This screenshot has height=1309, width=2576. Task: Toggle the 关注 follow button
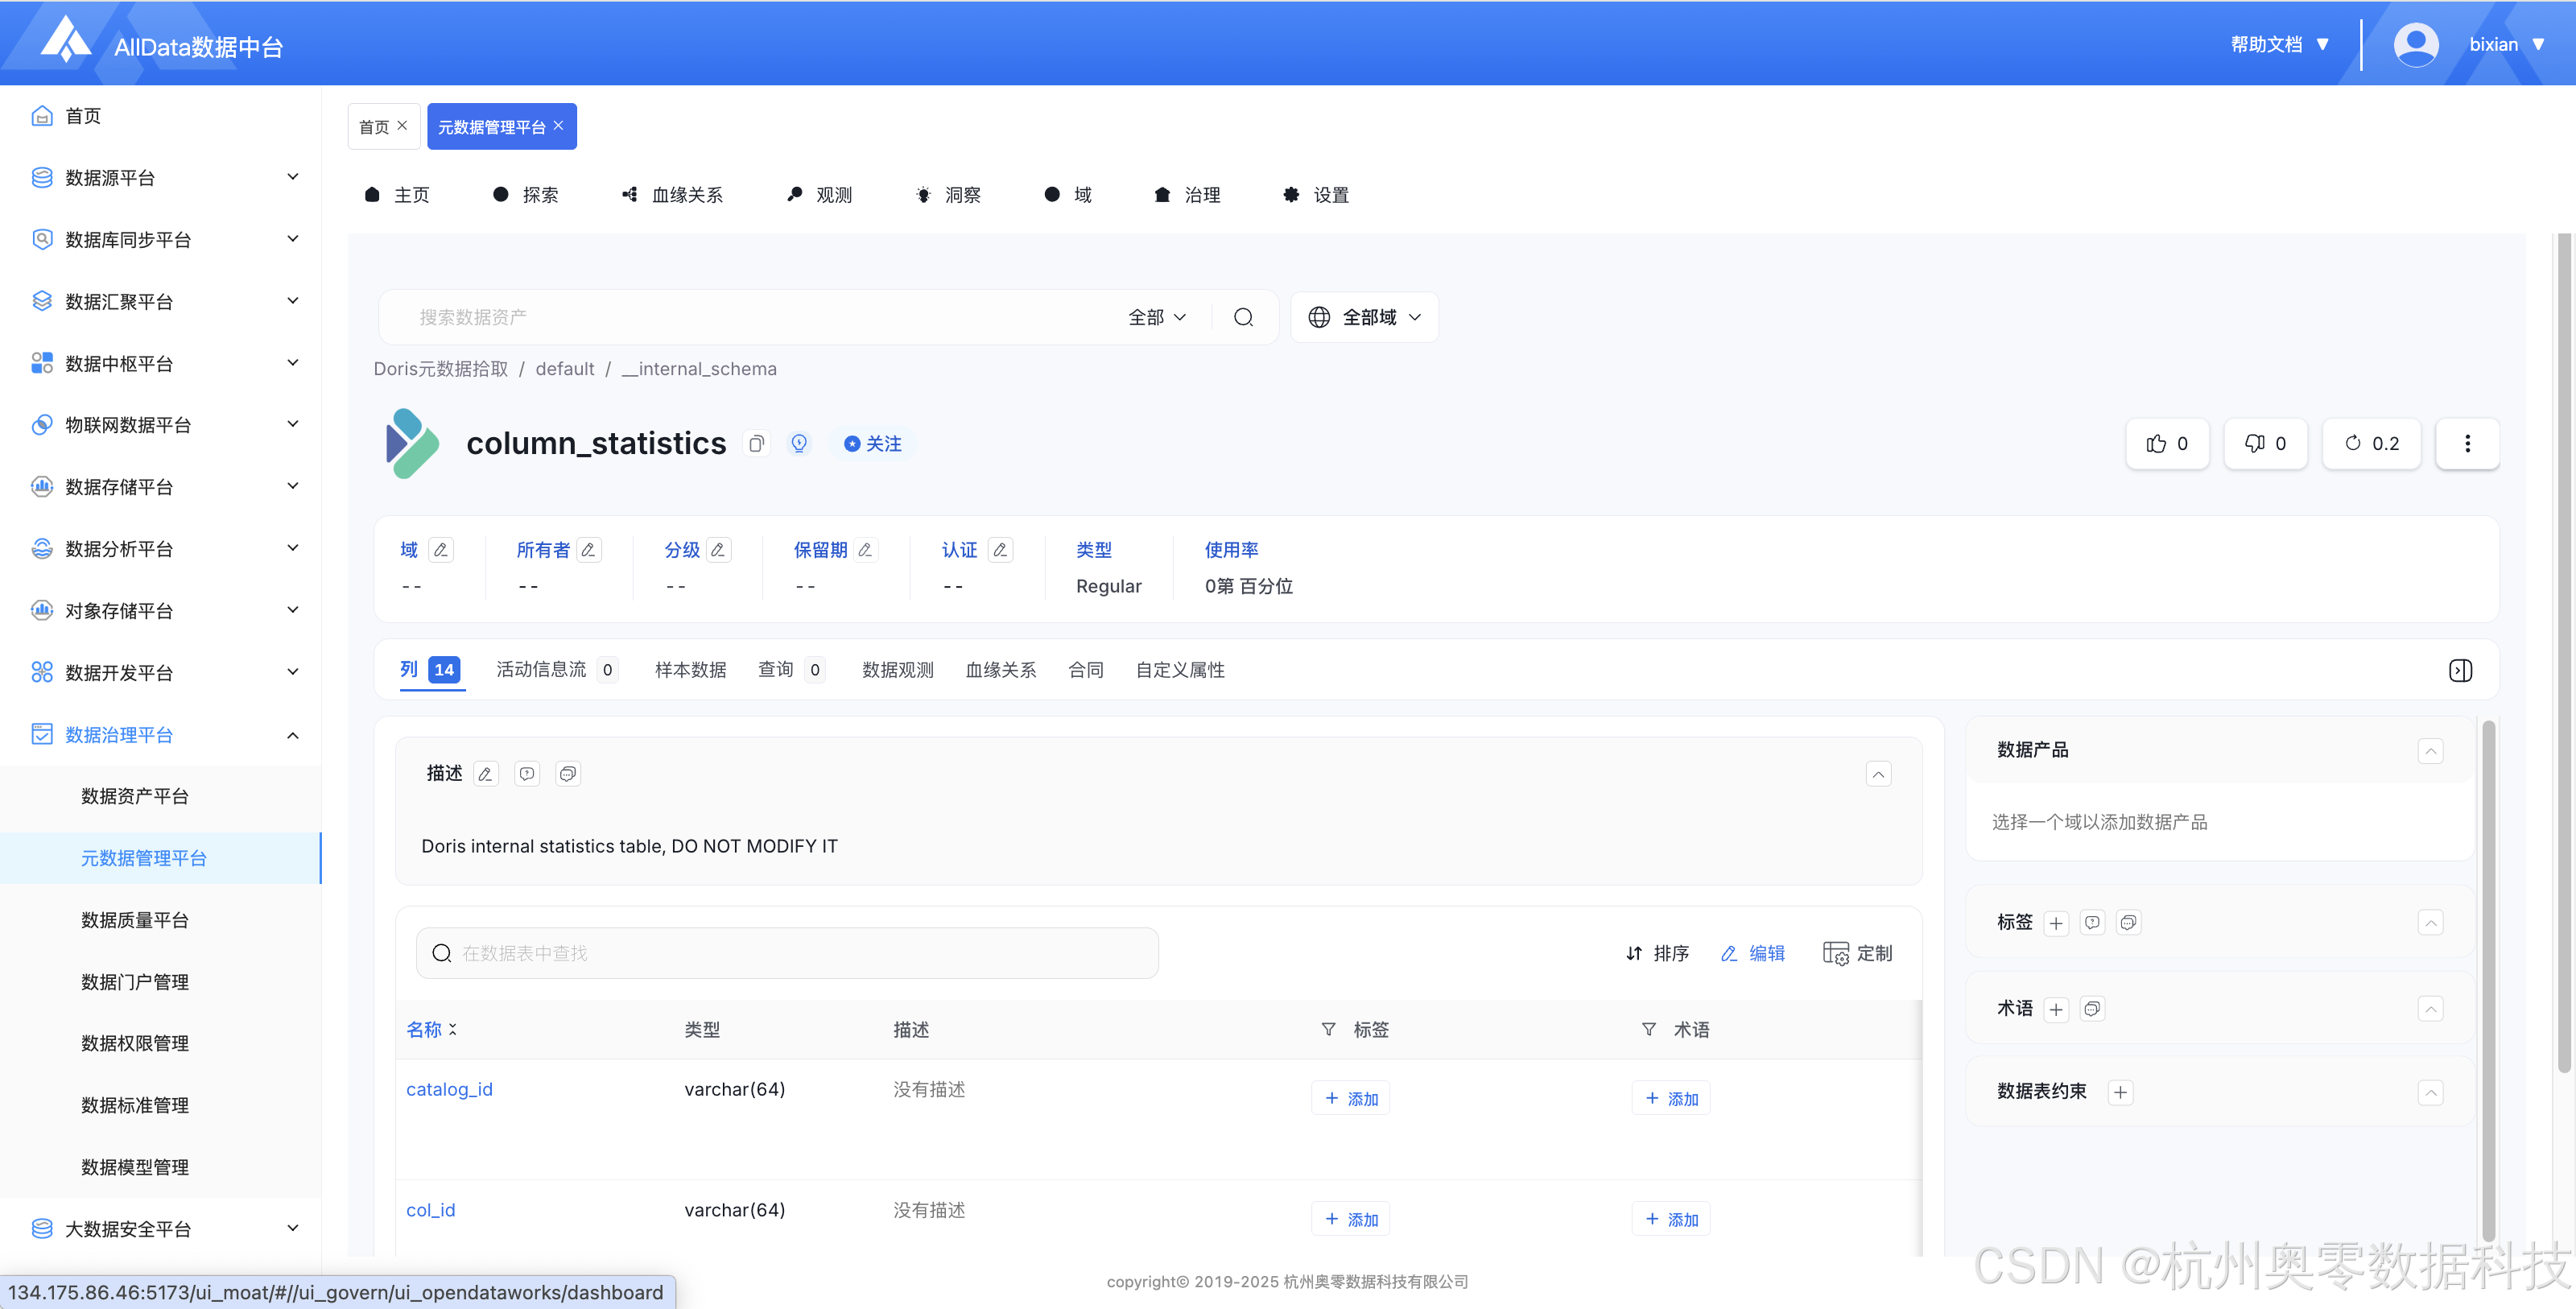pyautogui.click(x=873, y=443)
